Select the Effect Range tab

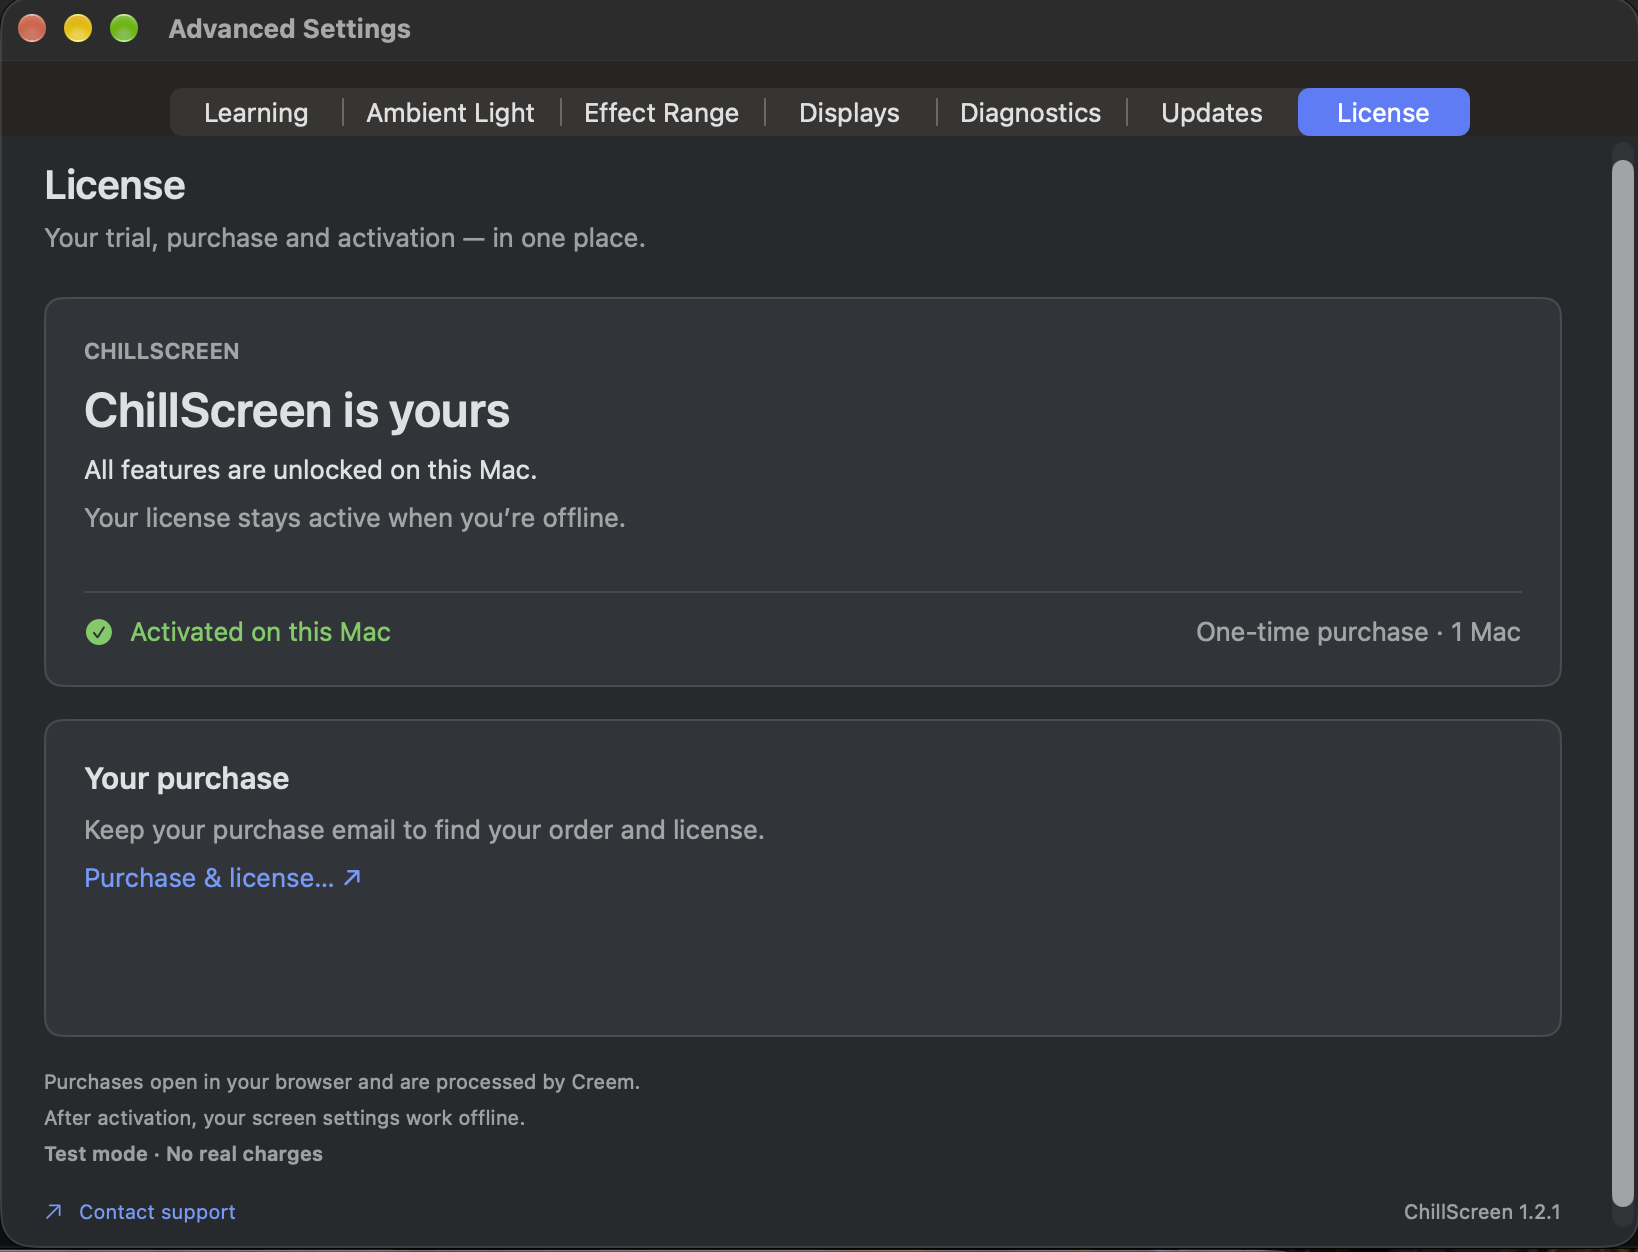coord(661,113)
